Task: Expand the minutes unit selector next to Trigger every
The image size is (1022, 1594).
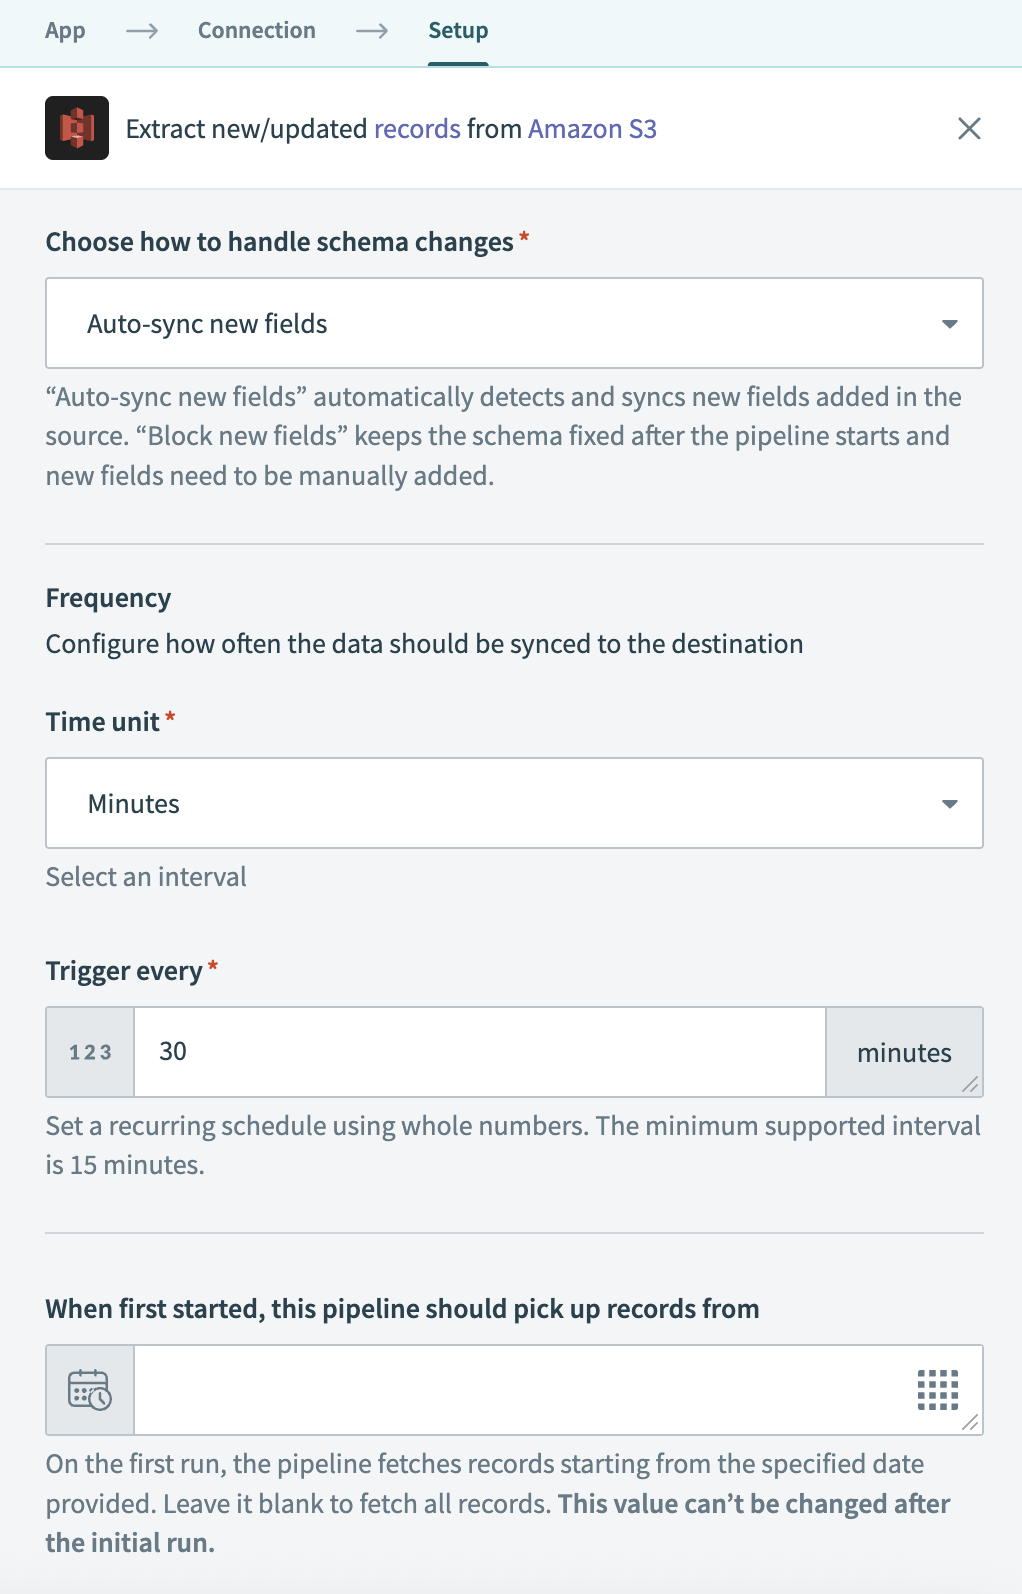Action: coord(903,1051)
